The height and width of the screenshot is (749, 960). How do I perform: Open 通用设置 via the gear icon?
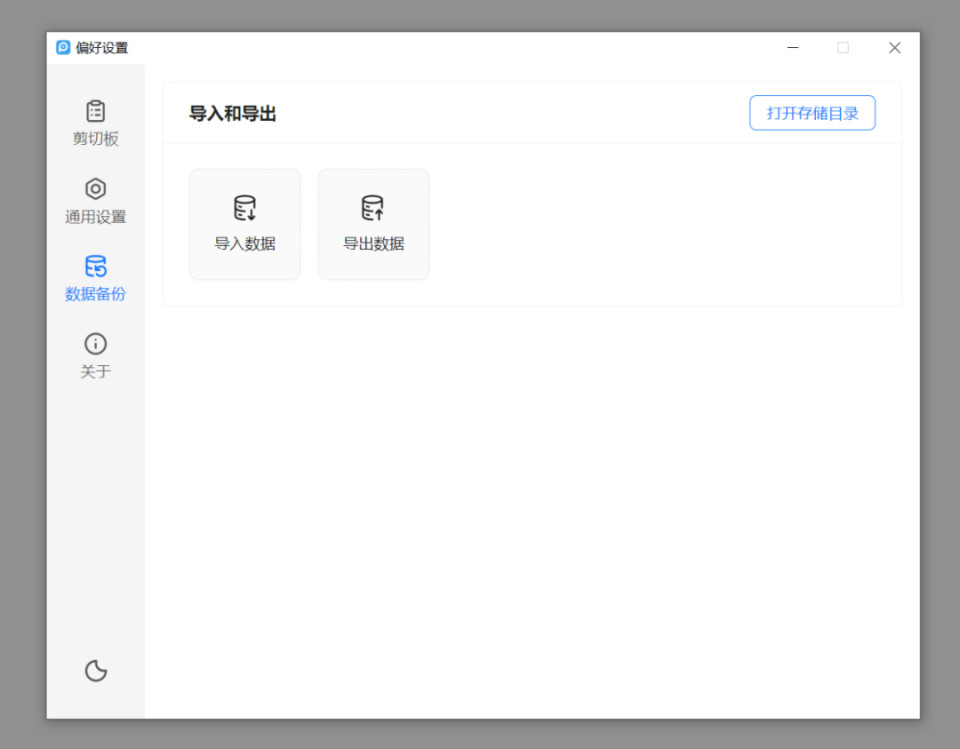(95, 189)
